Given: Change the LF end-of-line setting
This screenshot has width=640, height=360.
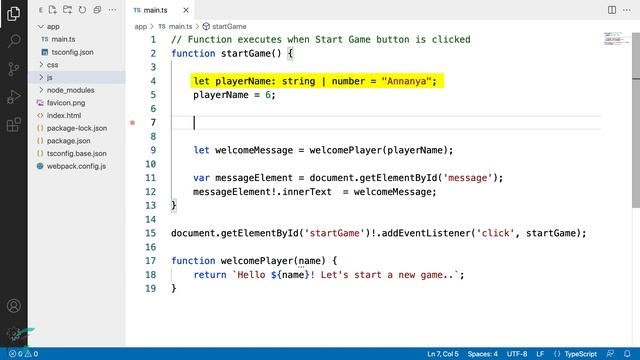Looking at the screenshot, I should coord(540,354).
